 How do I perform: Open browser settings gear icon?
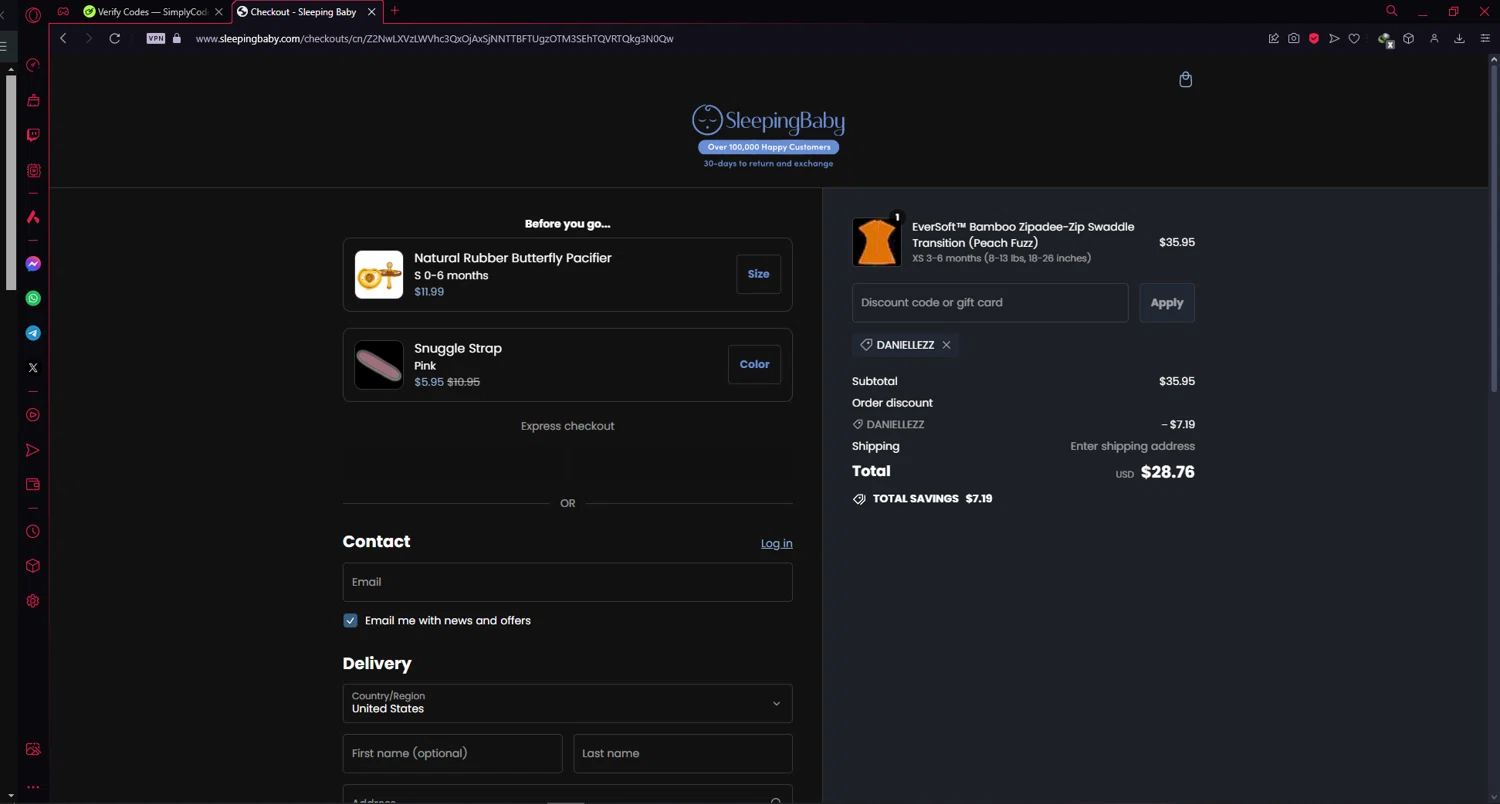(x=33, y=601)
